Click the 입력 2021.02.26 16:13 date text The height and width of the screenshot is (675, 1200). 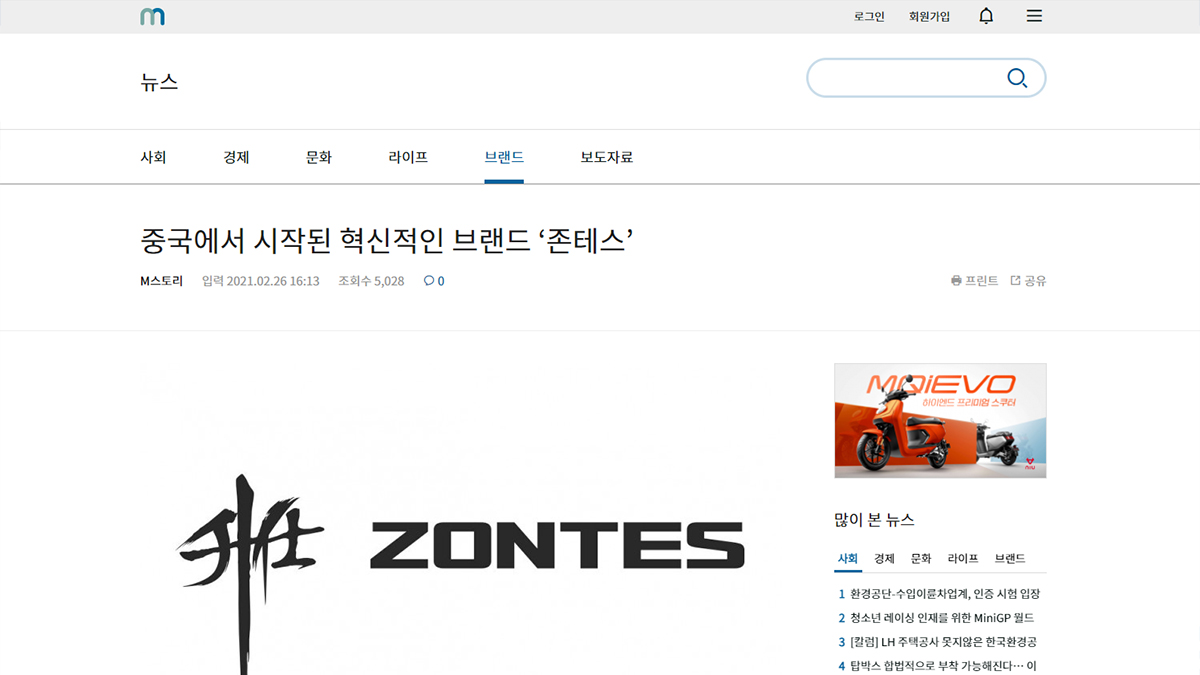tap(261, 281)
